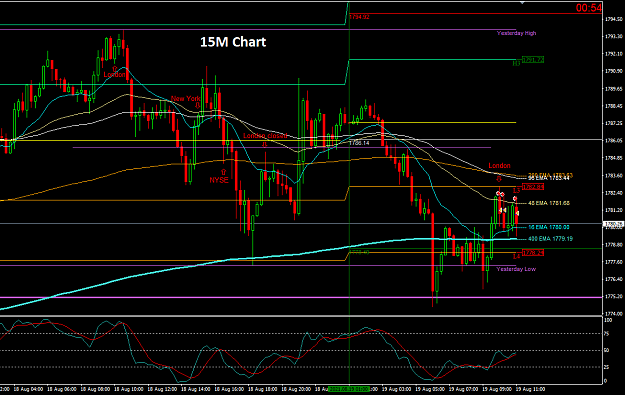Click the arrow marker above the NYSE label

pyautogui.click(x=224, y=172)
